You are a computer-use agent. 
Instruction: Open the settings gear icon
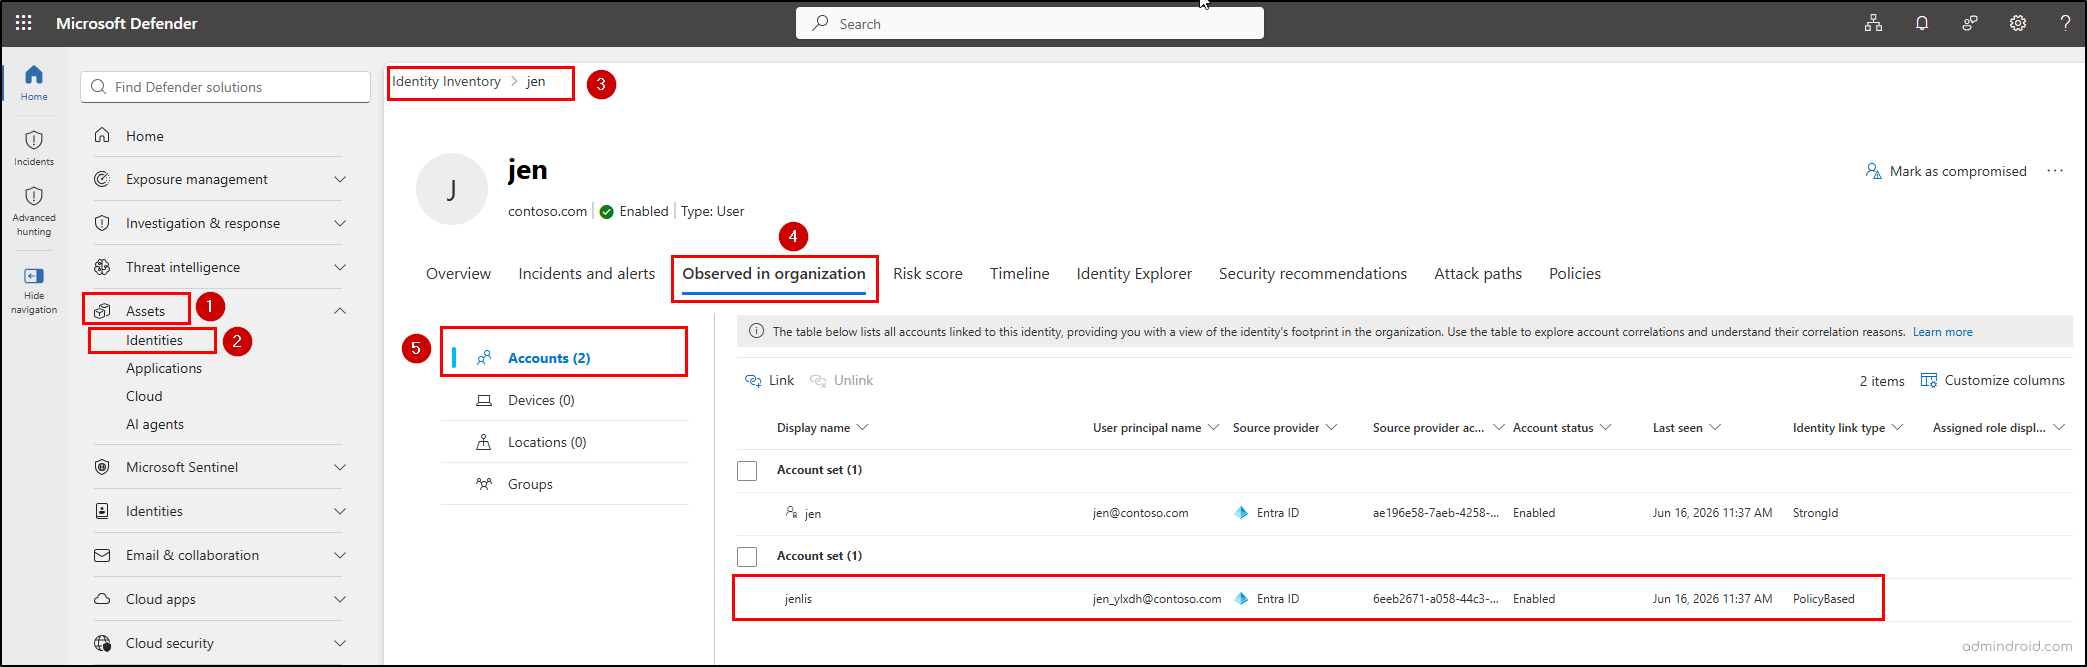coord(2018,23)
